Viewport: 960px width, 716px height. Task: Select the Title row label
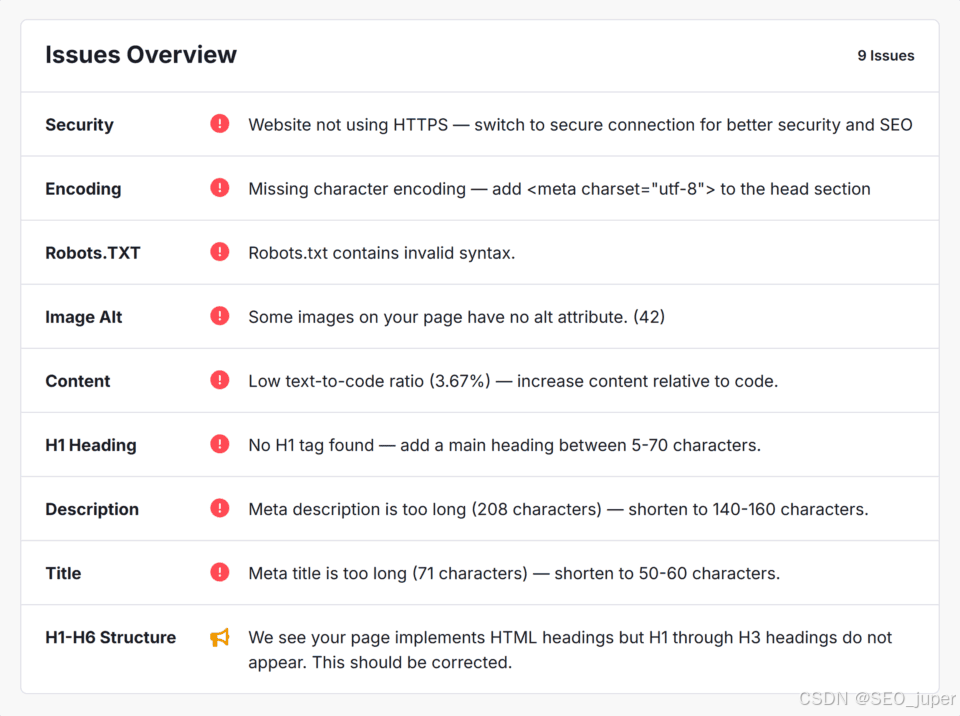pyautogui.click(x=63, y=573)
